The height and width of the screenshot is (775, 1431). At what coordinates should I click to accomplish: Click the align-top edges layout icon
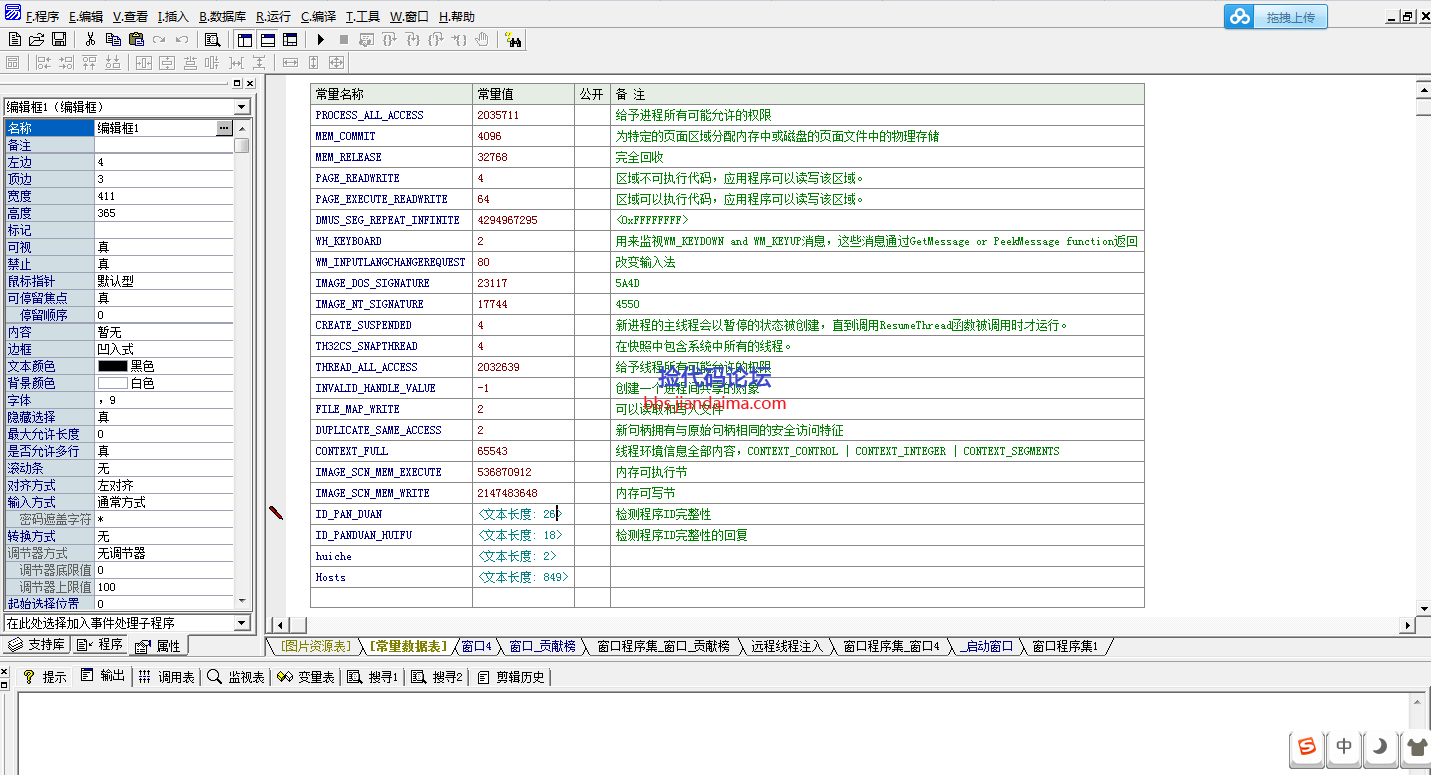click(89, 63)
